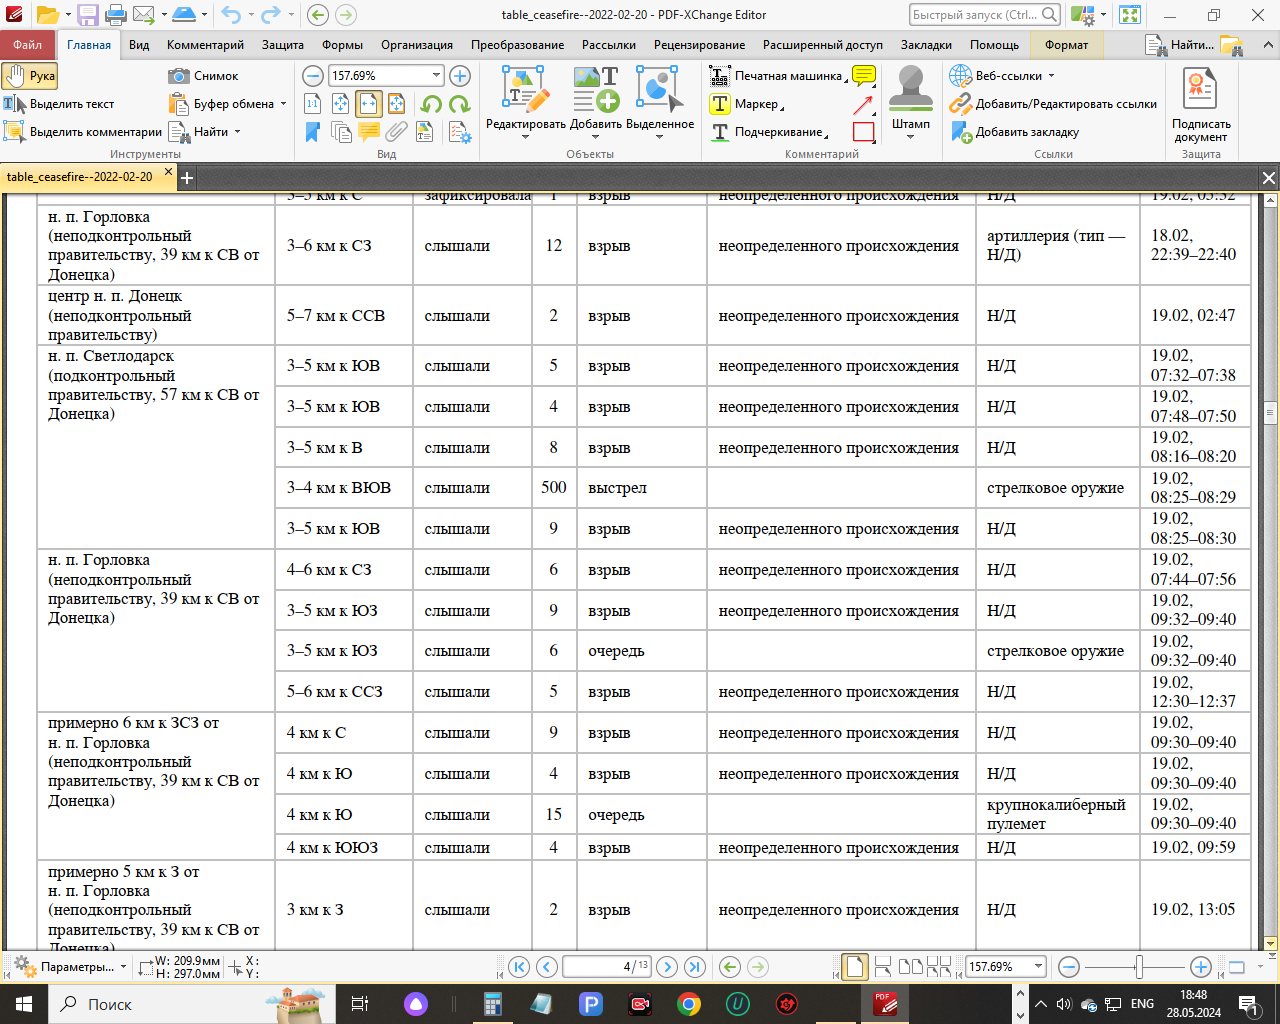Click Sign document (Подписать документ) icon

coord(1200,103)
